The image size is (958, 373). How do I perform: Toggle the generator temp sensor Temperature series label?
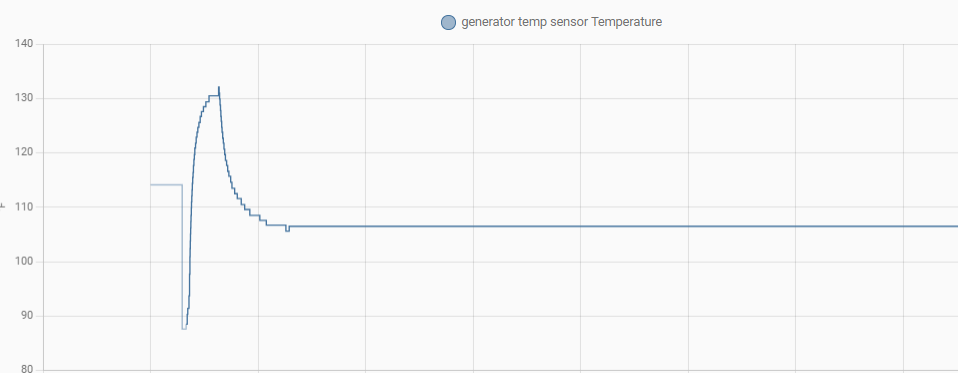click(561, 23)
